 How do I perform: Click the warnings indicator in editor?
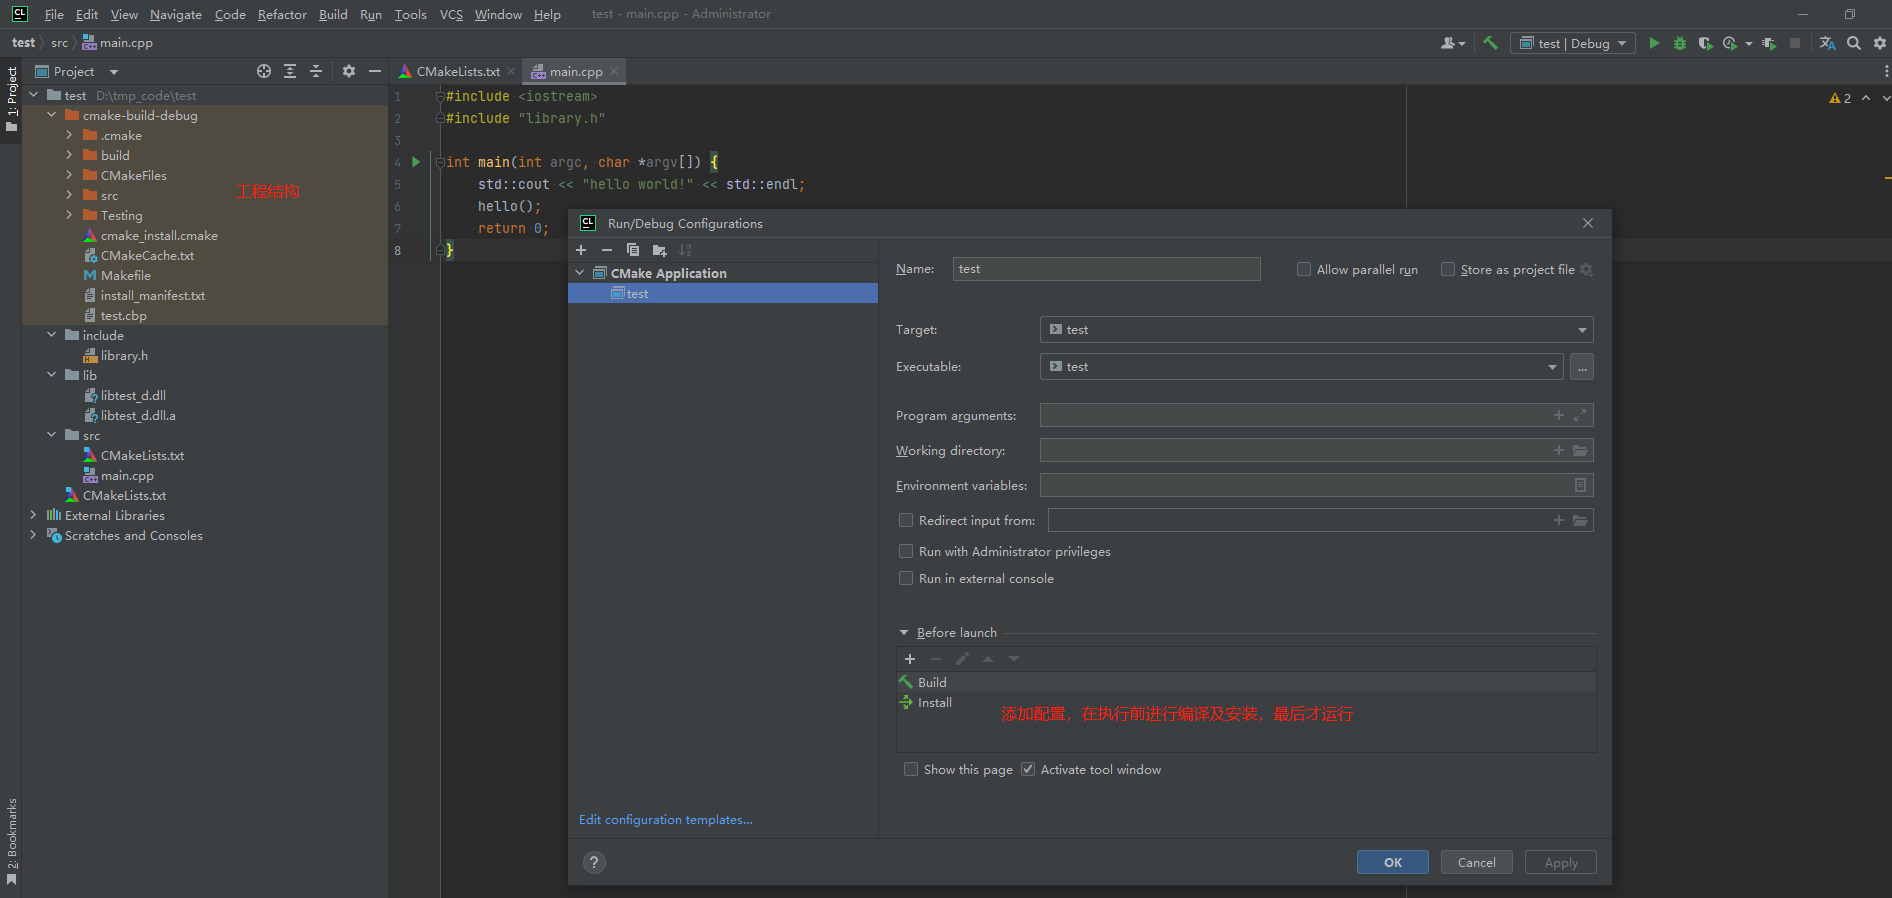point(1840,98)
